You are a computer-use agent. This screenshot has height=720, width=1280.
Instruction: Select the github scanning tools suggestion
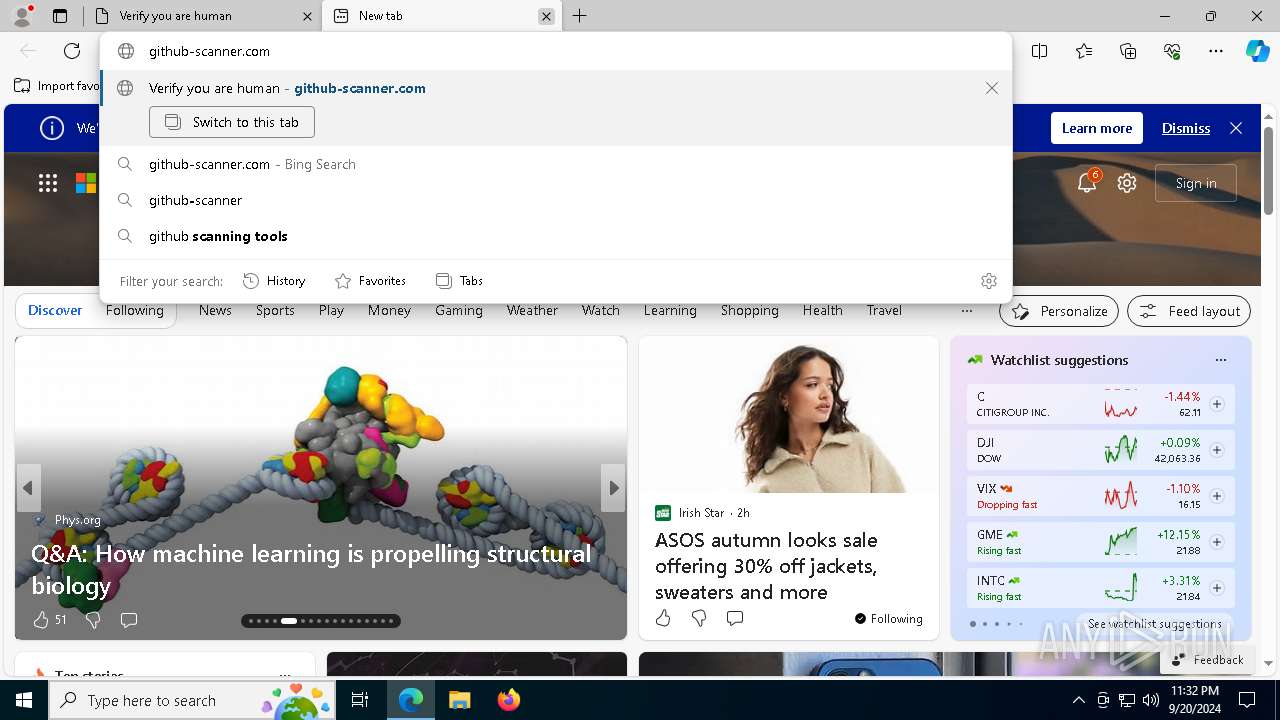[x=556, y=236]
